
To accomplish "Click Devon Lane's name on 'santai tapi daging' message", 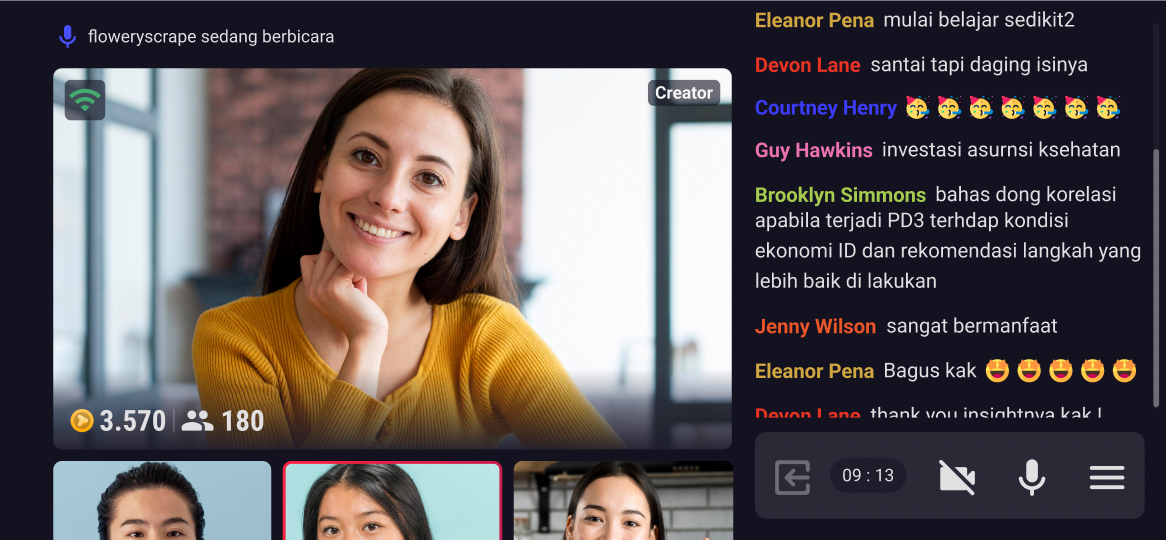I will (x=808, y=65).
